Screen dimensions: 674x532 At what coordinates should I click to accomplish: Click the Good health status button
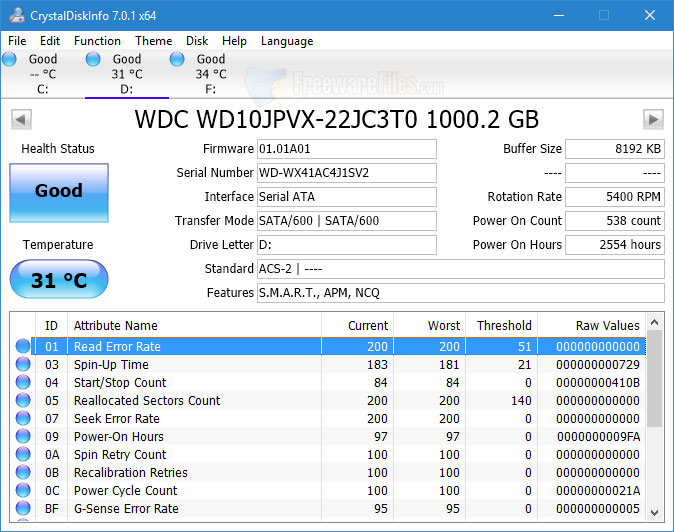point(59,193)
